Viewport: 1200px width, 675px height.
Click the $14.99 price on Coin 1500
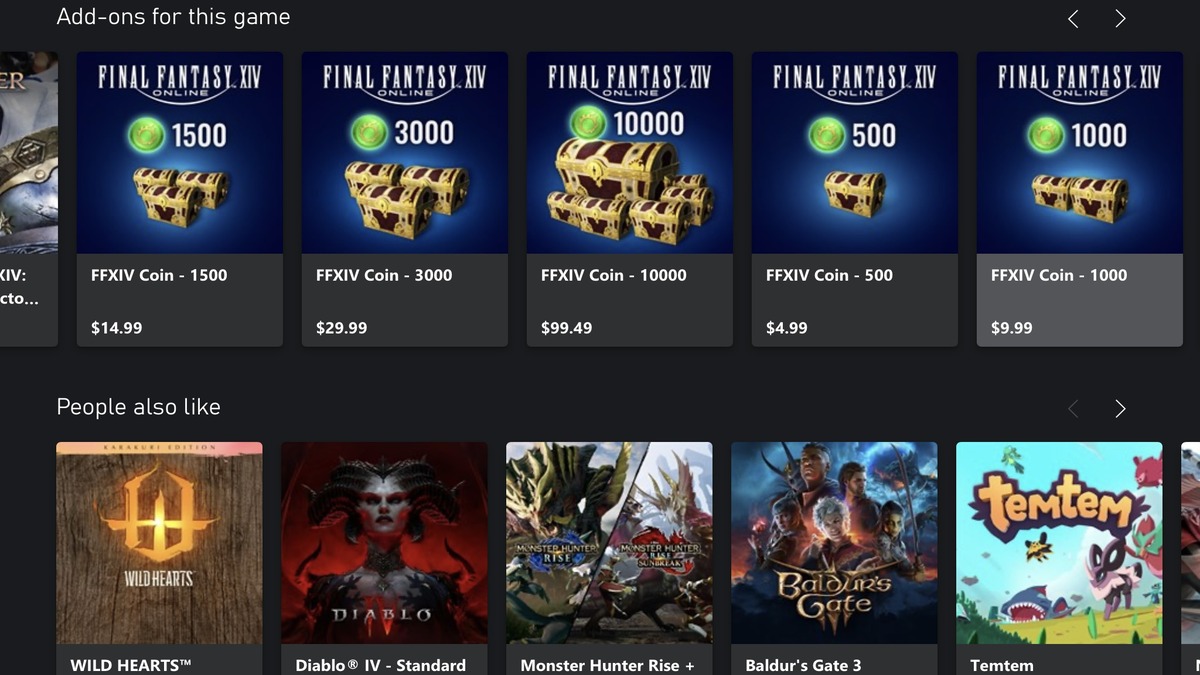coord(116,328)
